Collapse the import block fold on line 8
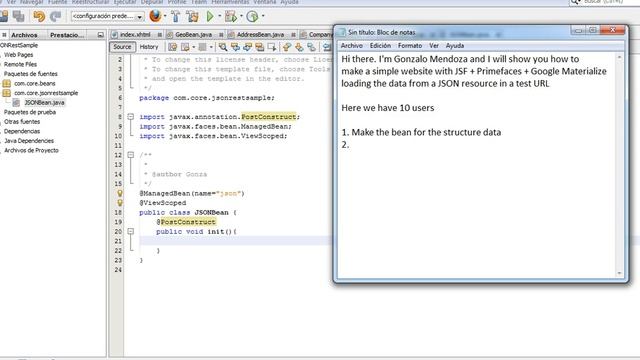640x360 pixels. click(131, 117)
